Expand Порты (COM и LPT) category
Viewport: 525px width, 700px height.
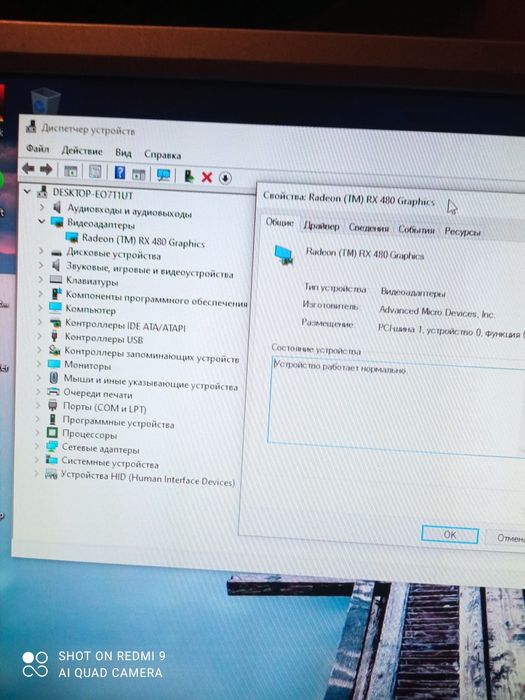tap(39, 405)
